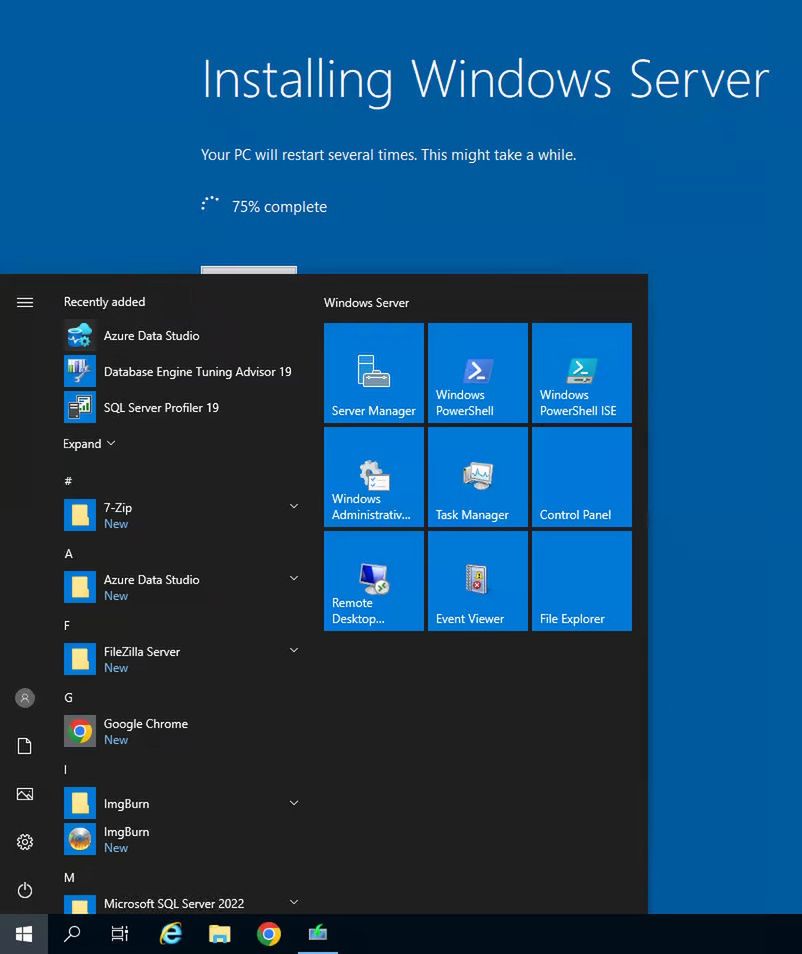Image resolution: width=802 pixels, height=954 pixels.
Task: Click the letter F section header
Action: (67, 625)
